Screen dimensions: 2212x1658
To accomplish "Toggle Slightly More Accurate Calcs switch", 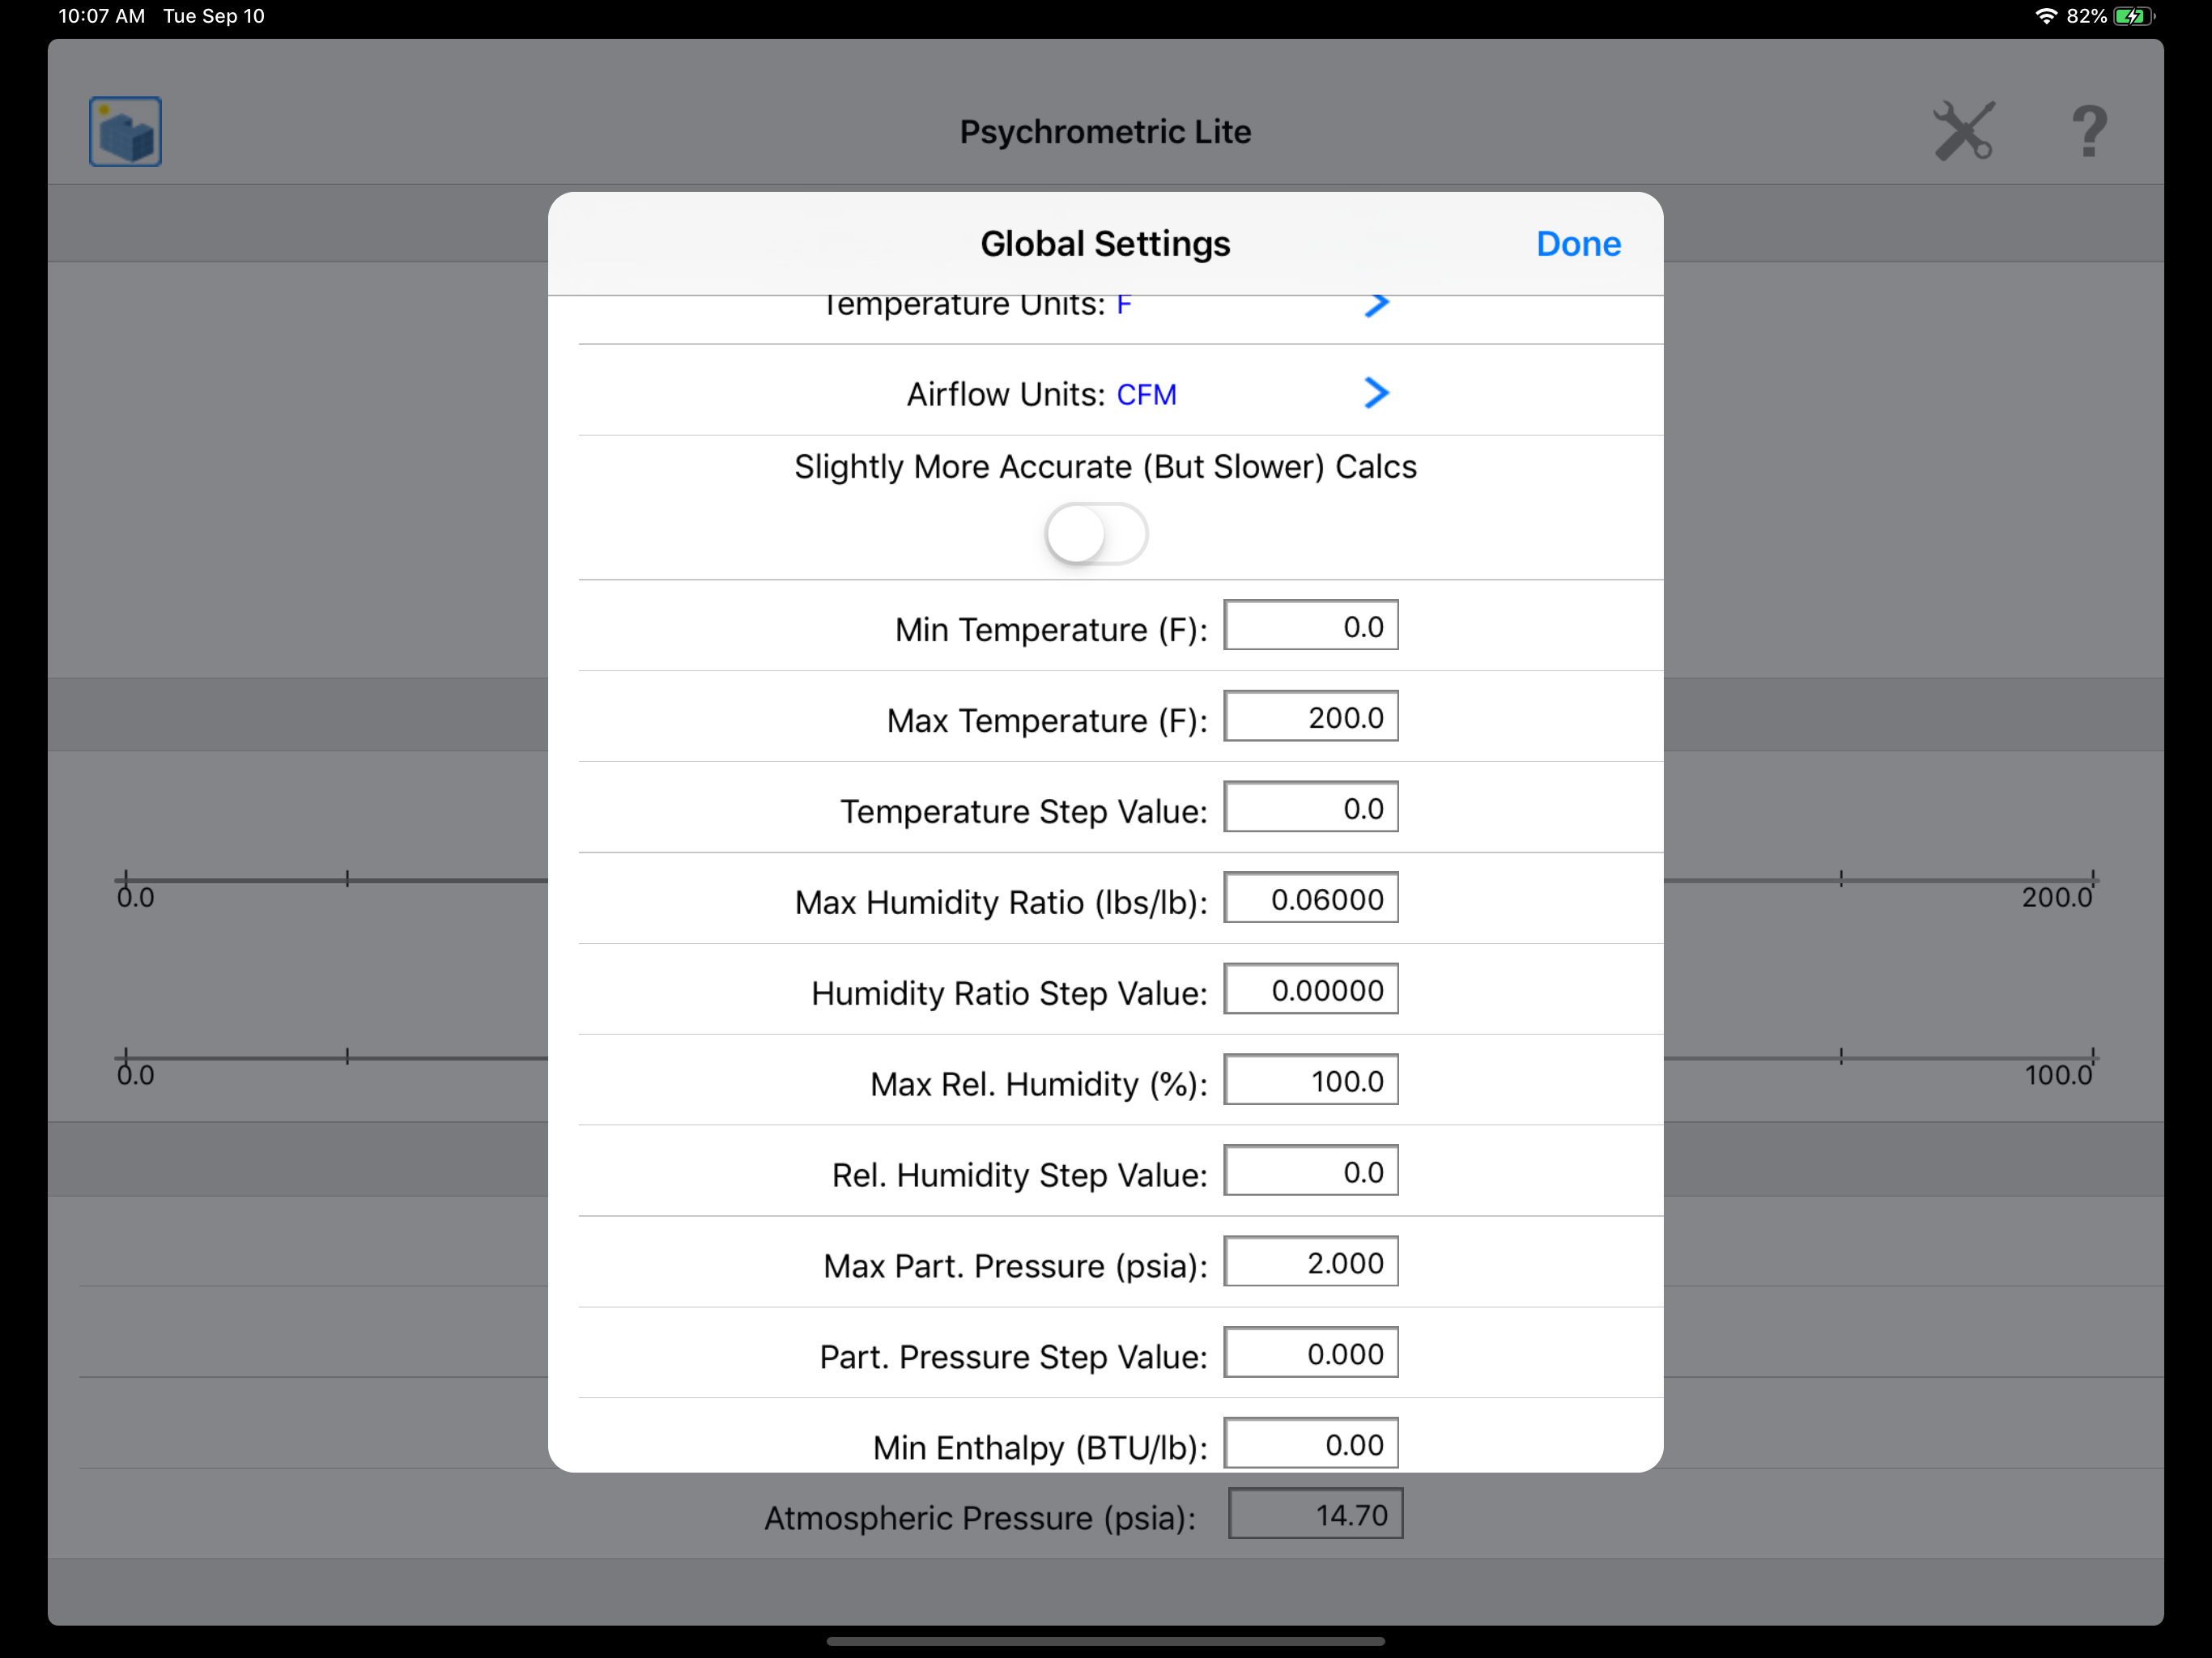I will click(1096, 534).
